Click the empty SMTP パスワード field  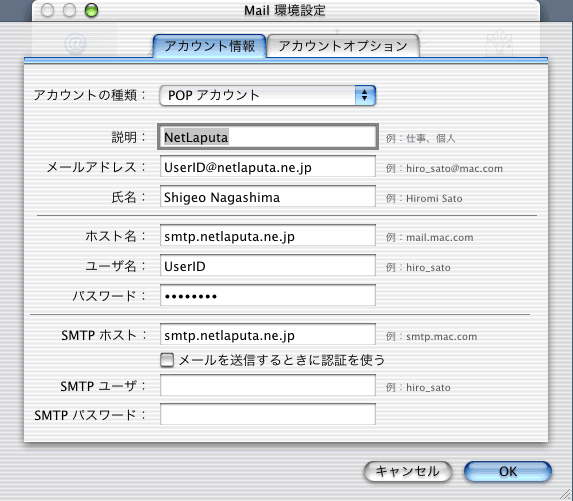click(x=268, y=414)
